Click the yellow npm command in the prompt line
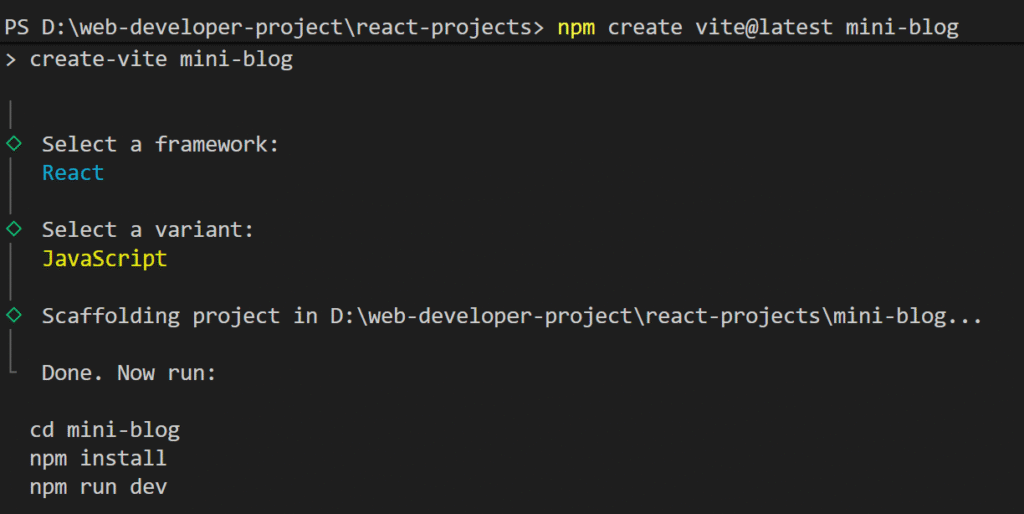Image resolution: width=1024 pixels, height=514 pixels. click(x=576, y=28)
